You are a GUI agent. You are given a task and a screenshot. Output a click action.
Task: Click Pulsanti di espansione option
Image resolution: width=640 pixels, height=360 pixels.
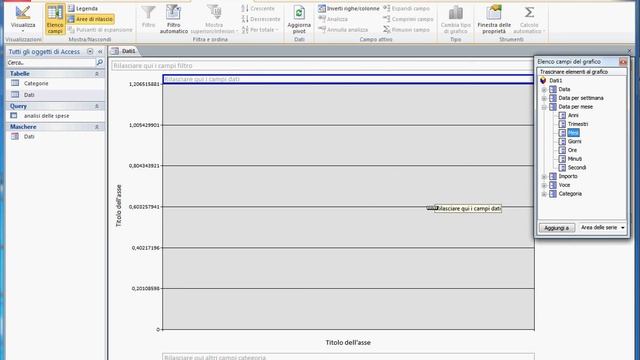tap(100, 30)
